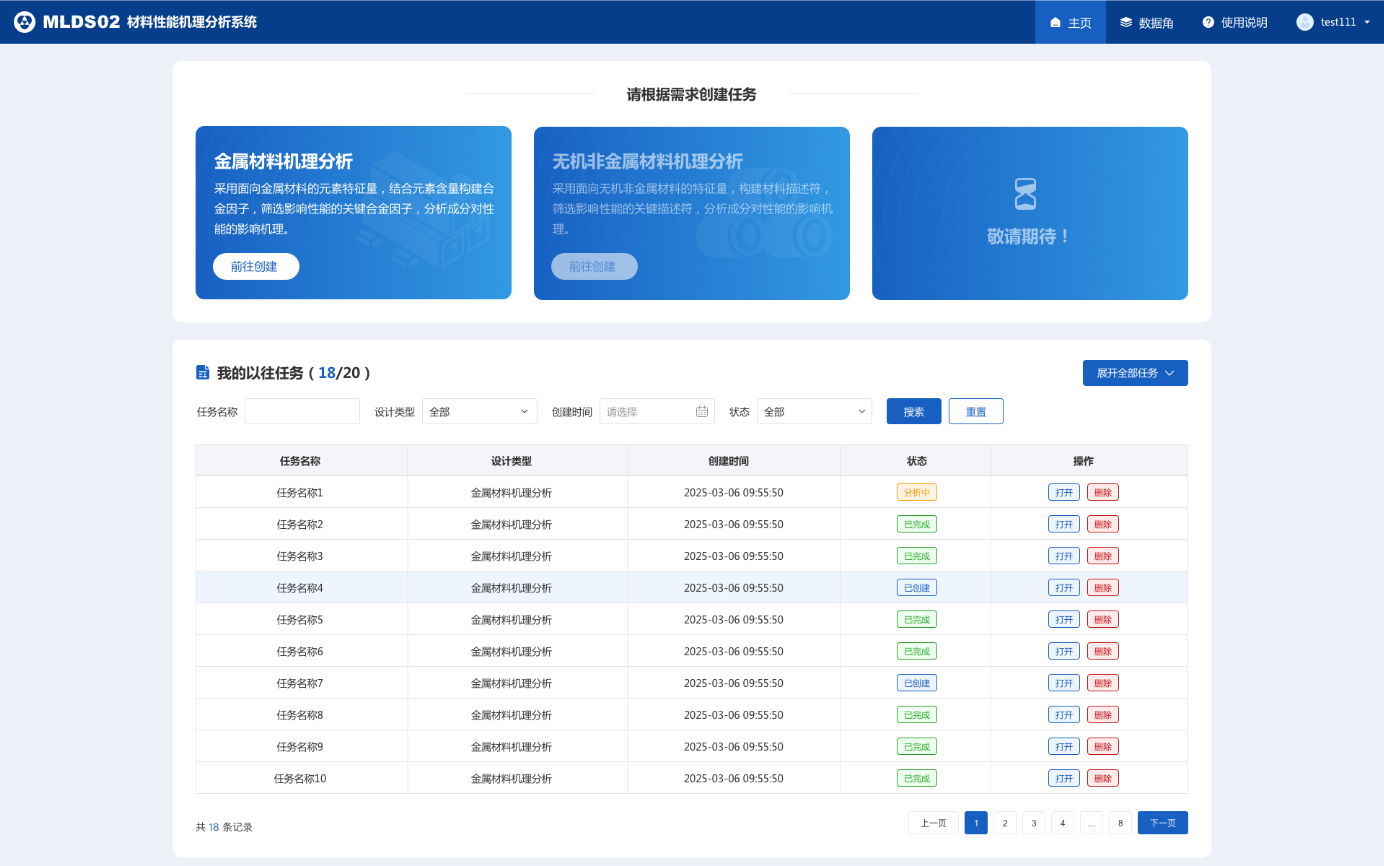Click the 重置 button

tap(975, 411)
